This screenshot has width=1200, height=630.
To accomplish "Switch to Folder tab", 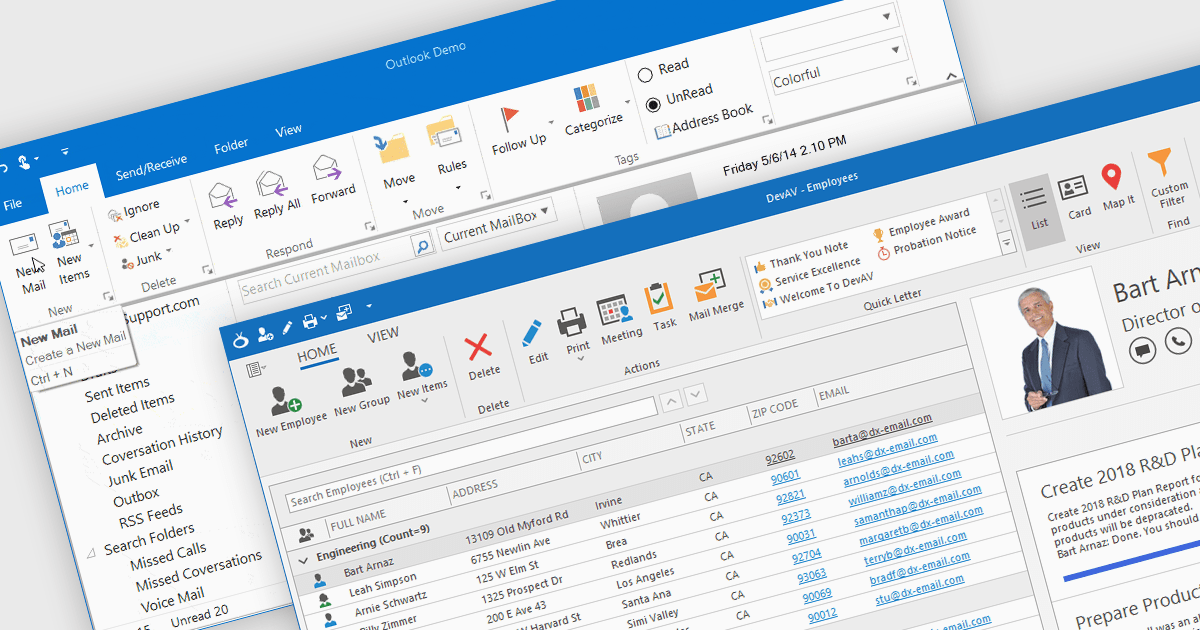I will click(x=231, y=147).
